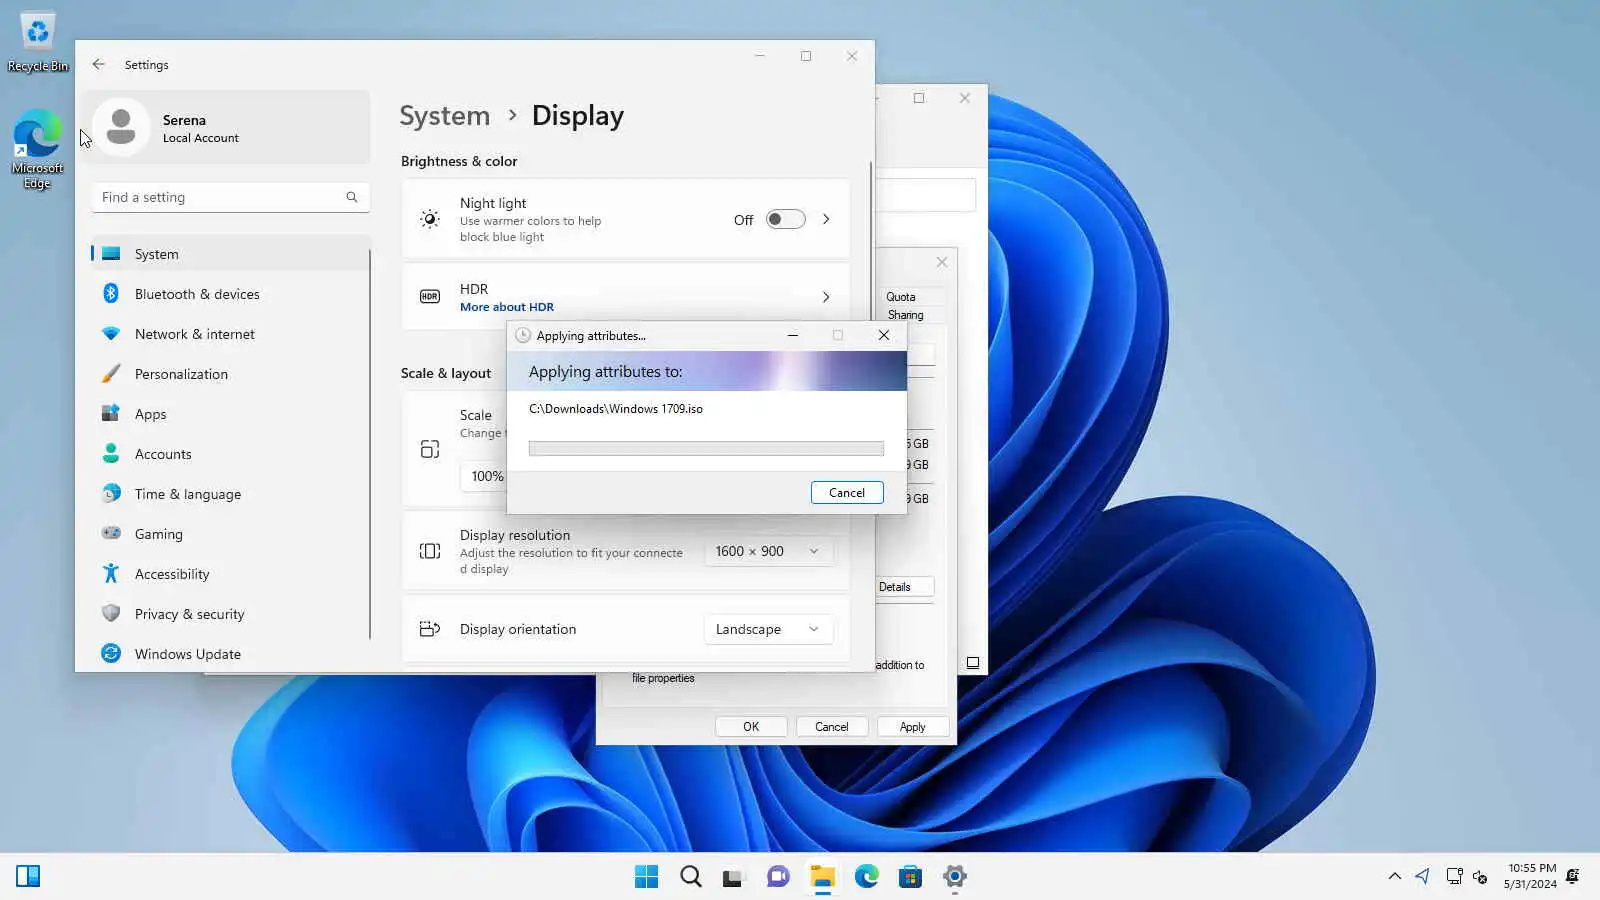
Task: Select System in the Settings sidebar
Action: (230, 254)
